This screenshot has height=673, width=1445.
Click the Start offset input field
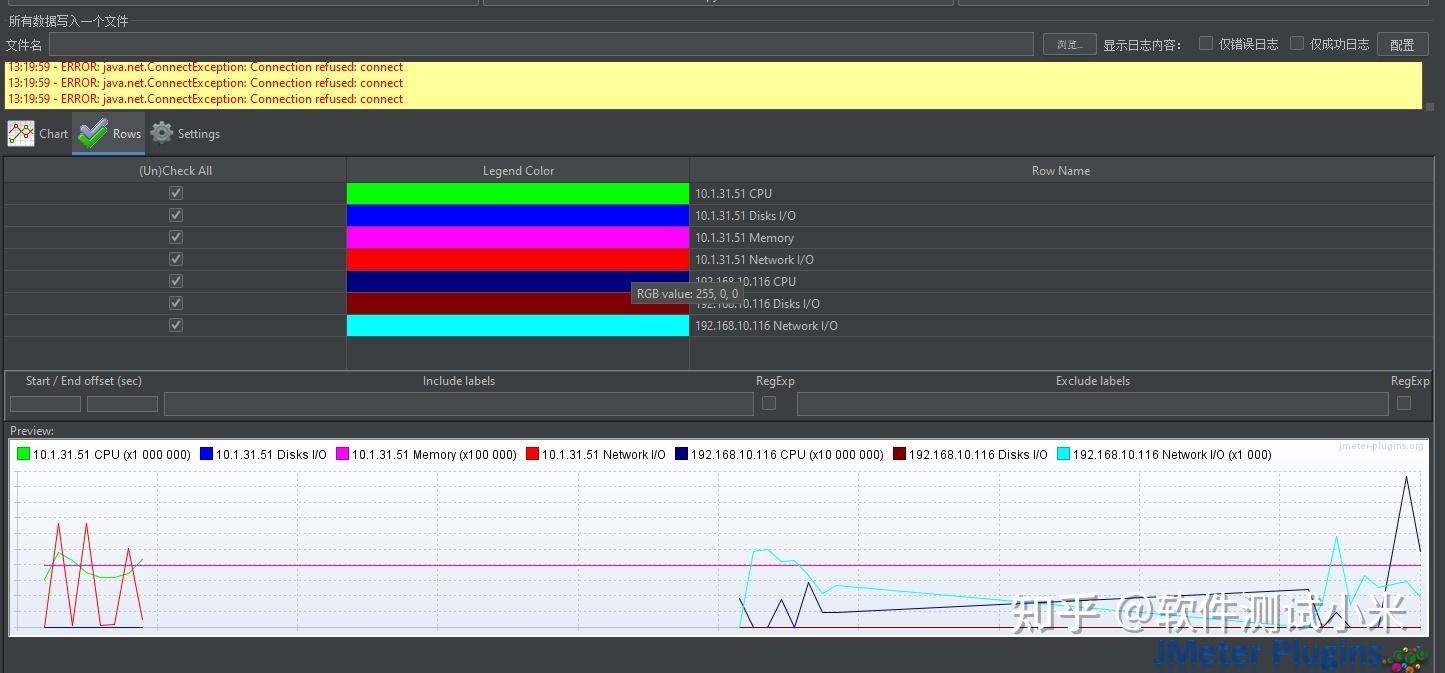pyautogui.click(x=45, y=404)
